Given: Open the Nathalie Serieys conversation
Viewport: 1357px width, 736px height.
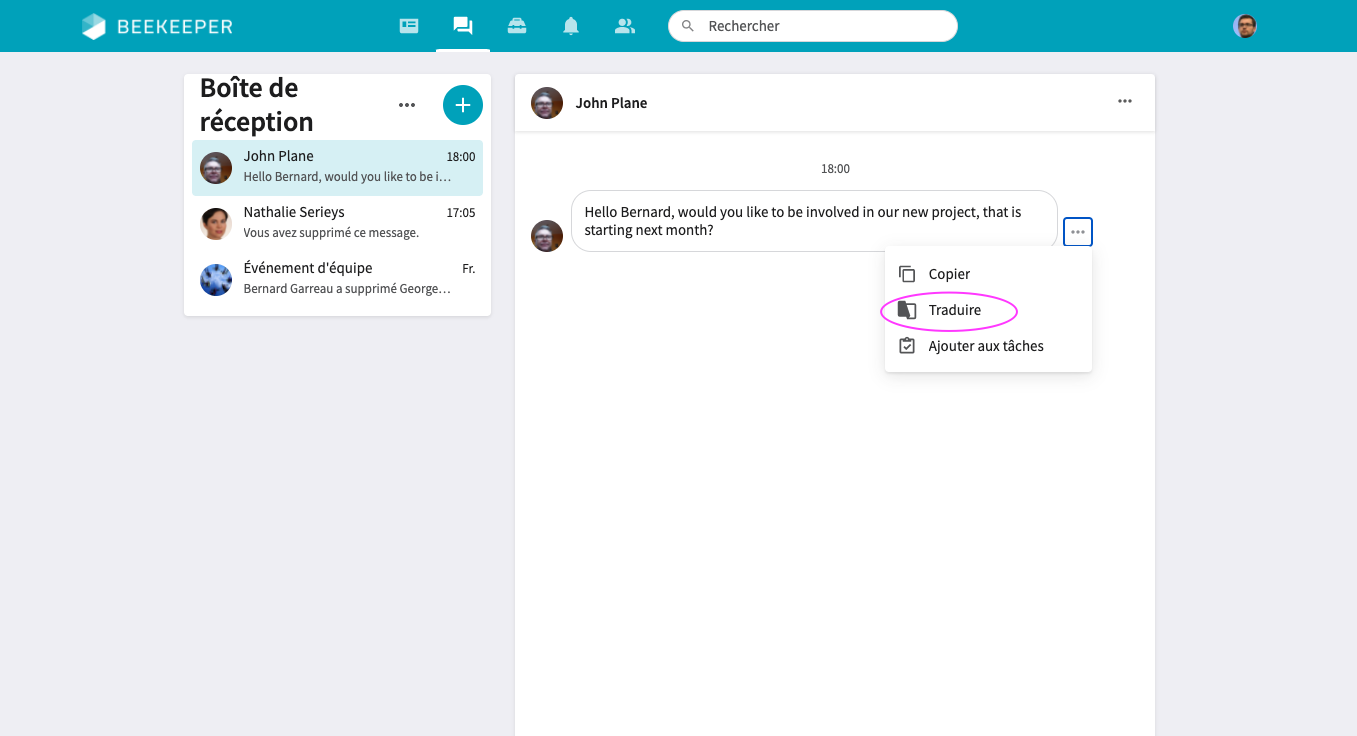Looking at the screenshot, I should (337, 223).
